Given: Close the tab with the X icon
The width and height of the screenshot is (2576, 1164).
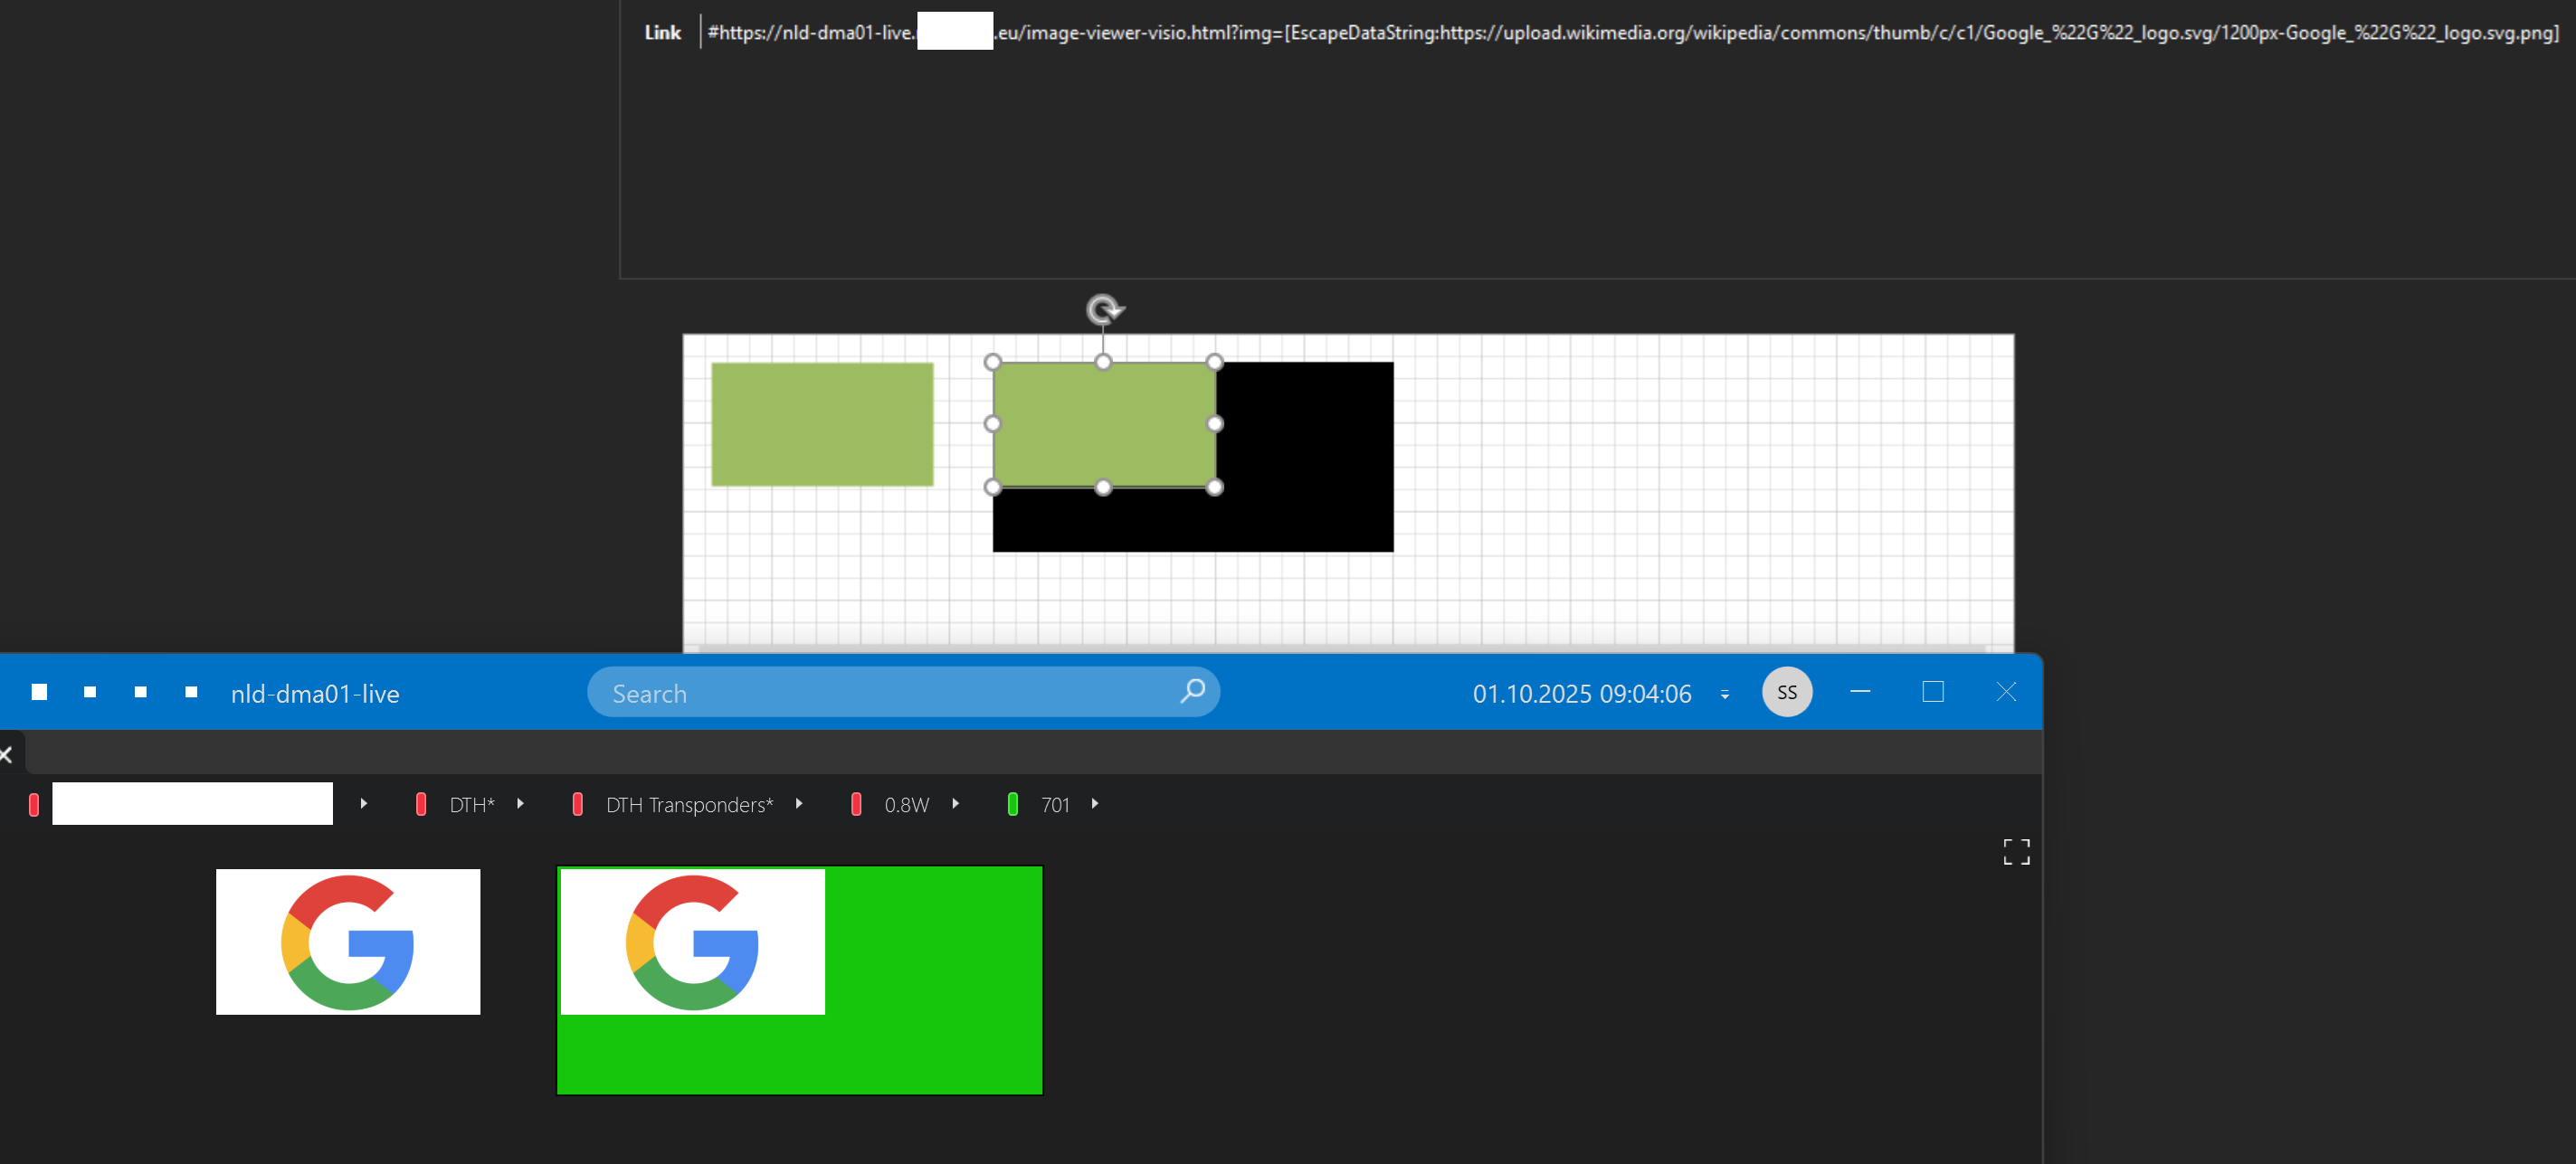Looking at the screenshot, I should tap(6, 754).
